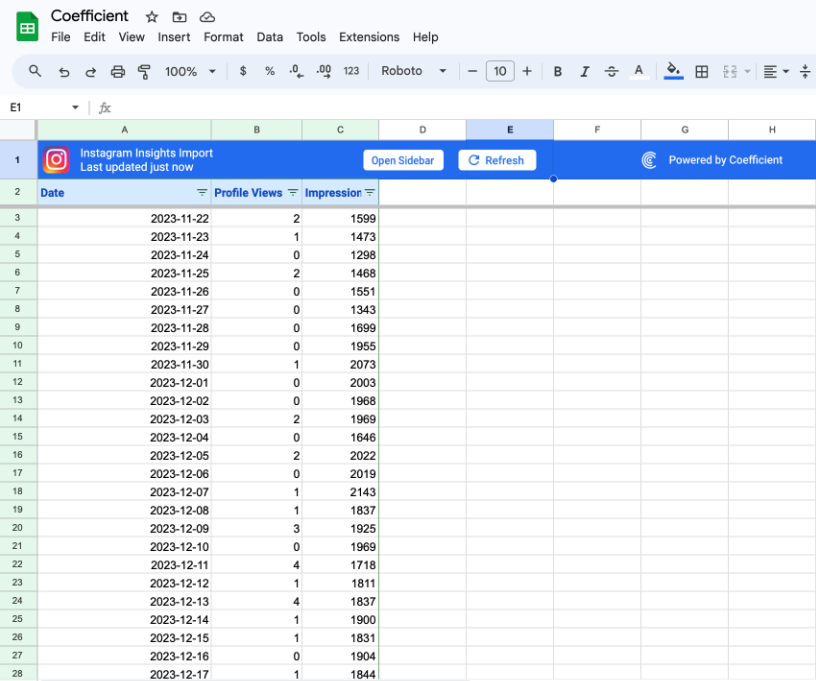Format selection as currency
Viewport: 816px width, 681px height.
[x=241, y=71]
